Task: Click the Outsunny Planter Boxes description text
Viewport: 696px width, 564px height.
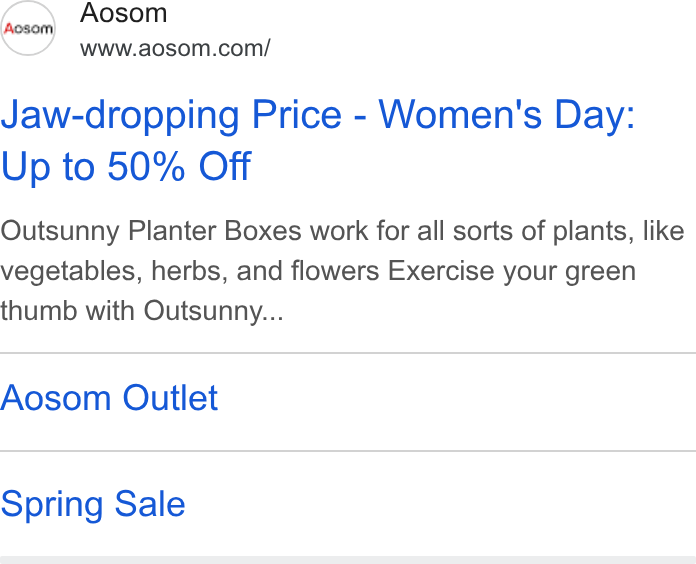Action: click(x=342, y=271)
